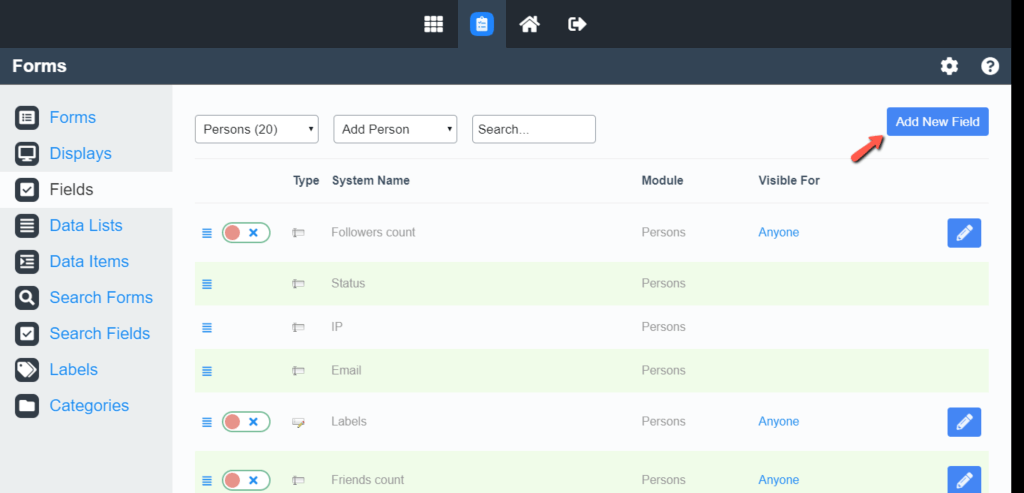The image size is (1024, 493).
Task: Click the Add New Field button
Action: pyautogui.click(x=937, y=121)
